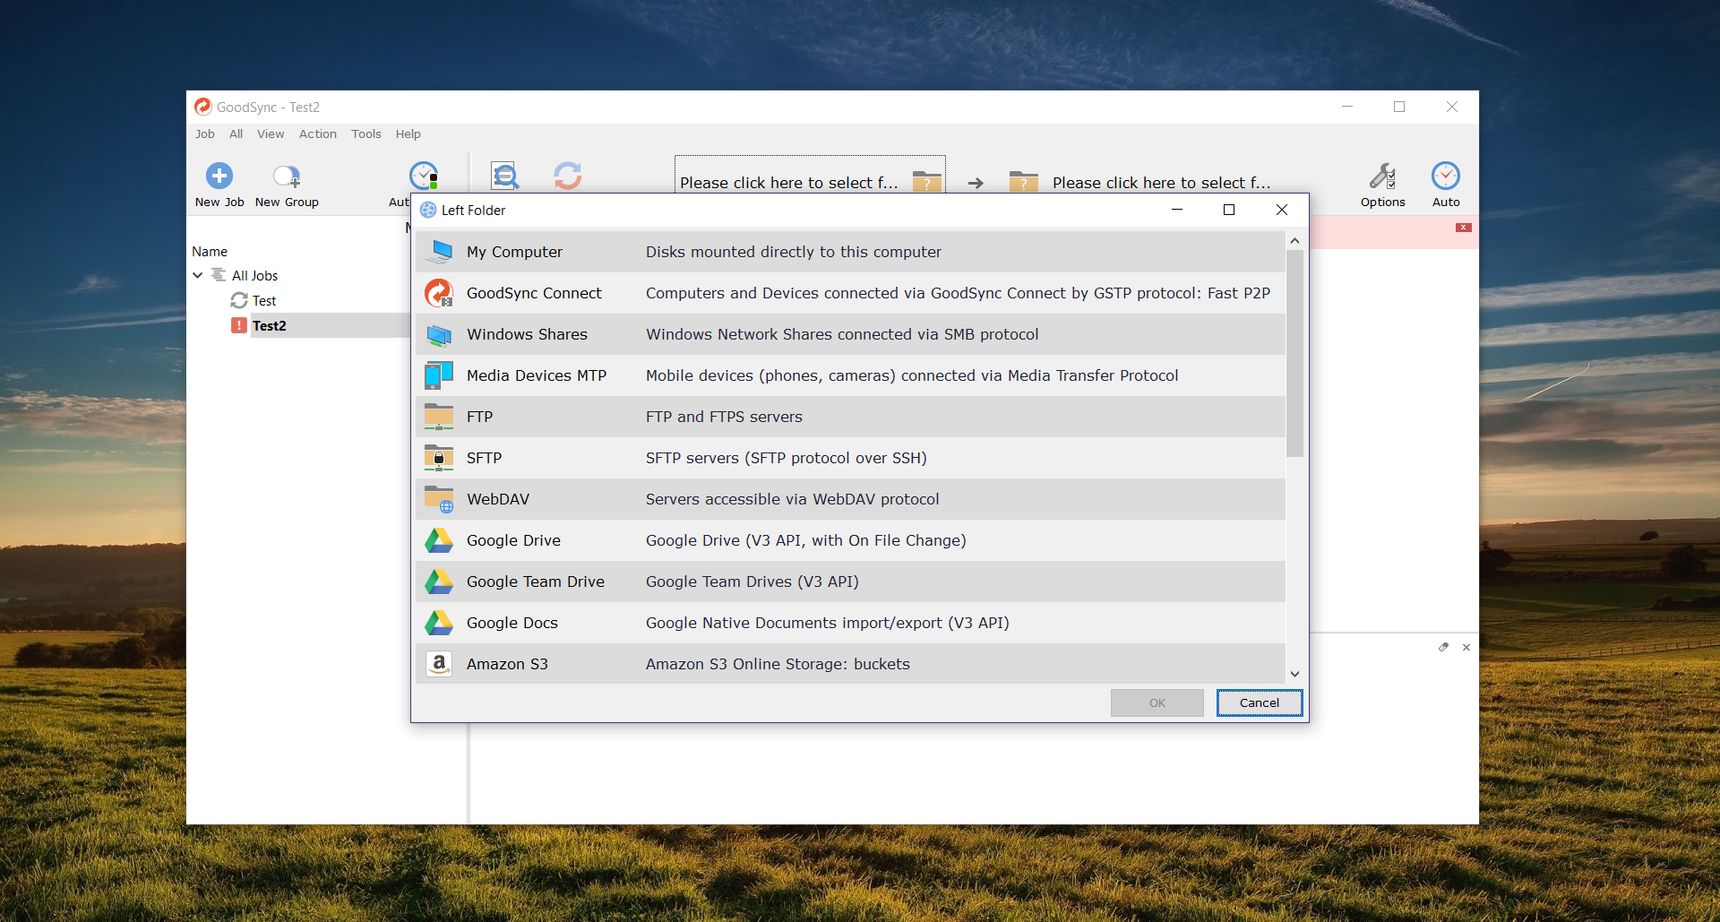Click the disabled OK button
Screen dimensions: 1720x922
[x=1157, y=703]
